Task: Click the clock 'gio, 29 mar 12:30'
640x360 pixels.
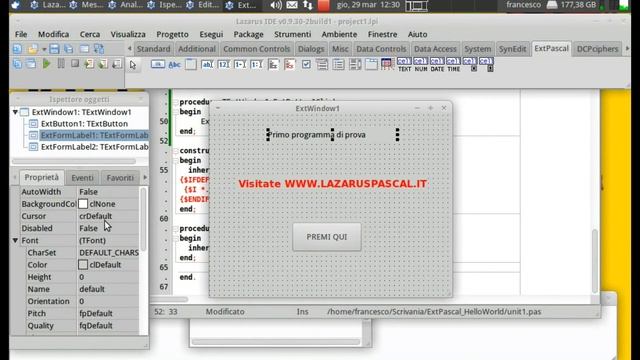Action: (x=368, y=5)
